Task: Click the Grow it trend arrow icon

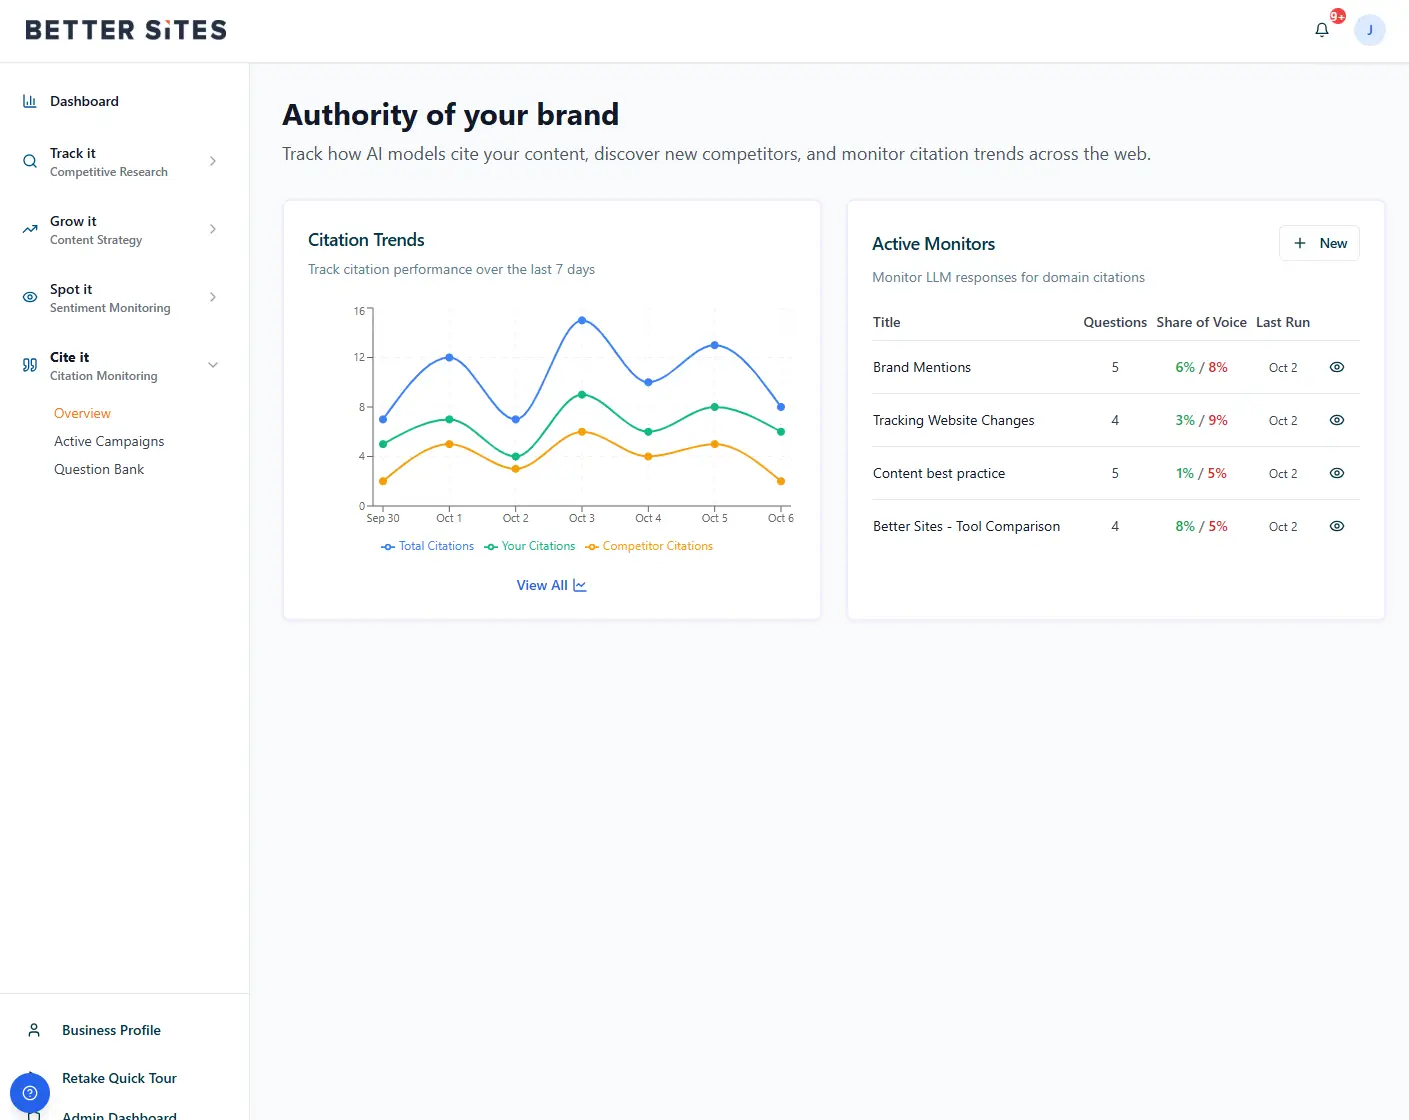Action: 30,229
